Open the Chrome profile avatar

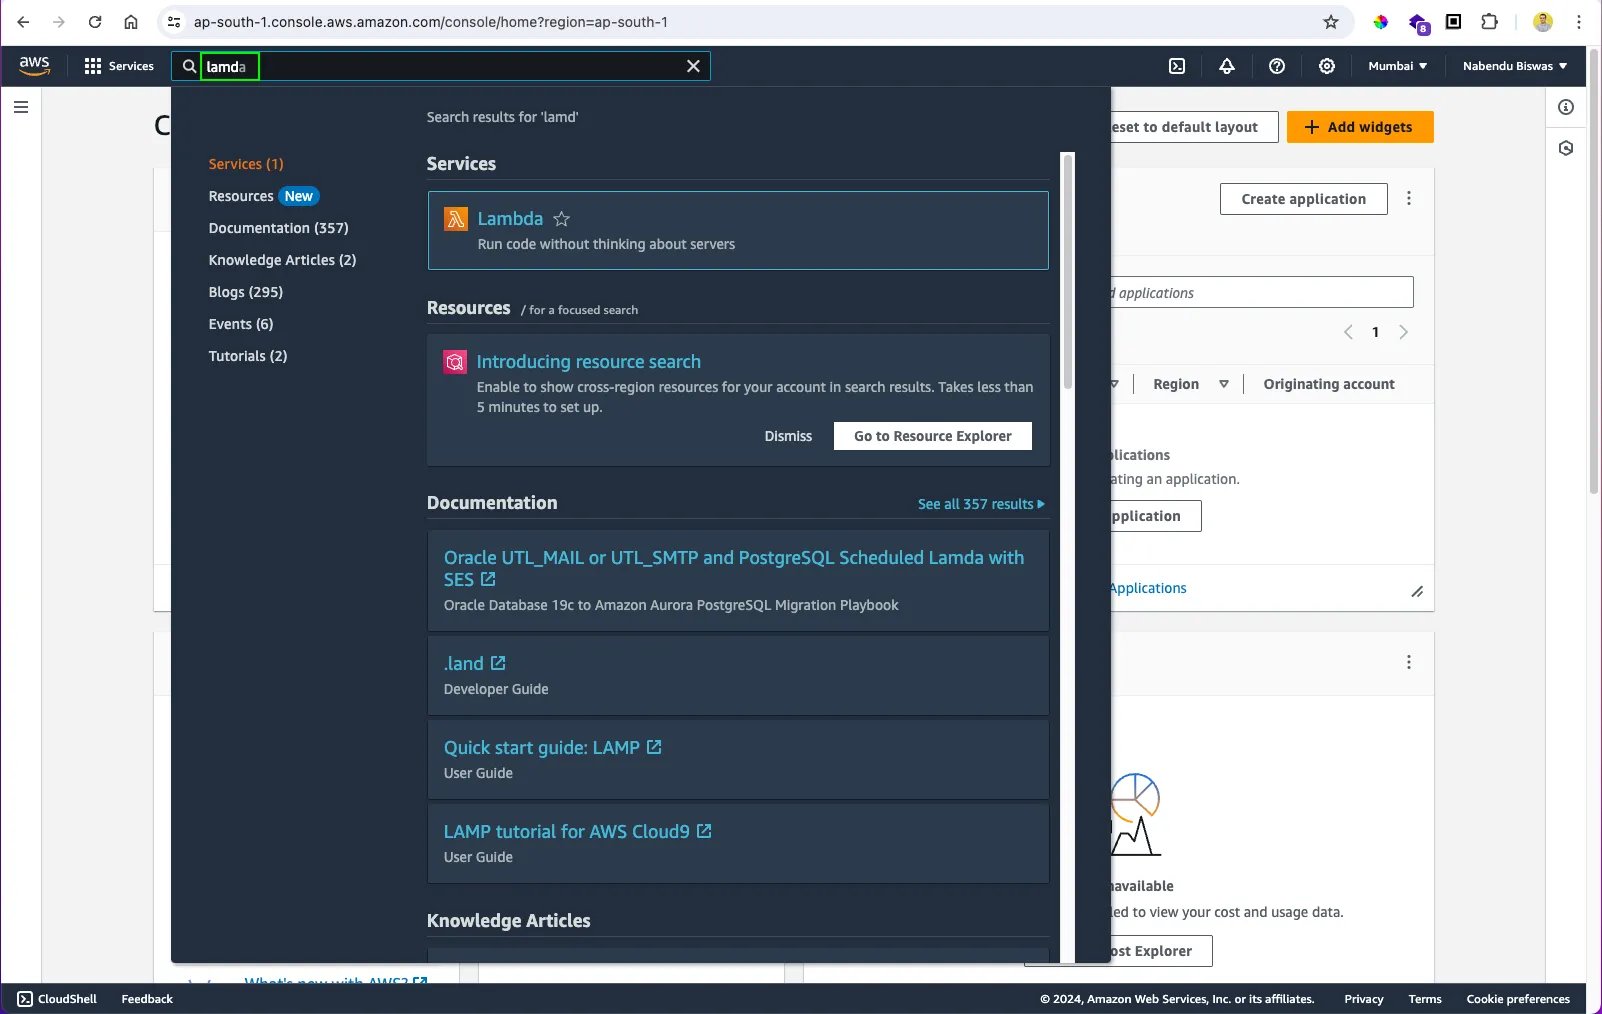pos(1543,22)
